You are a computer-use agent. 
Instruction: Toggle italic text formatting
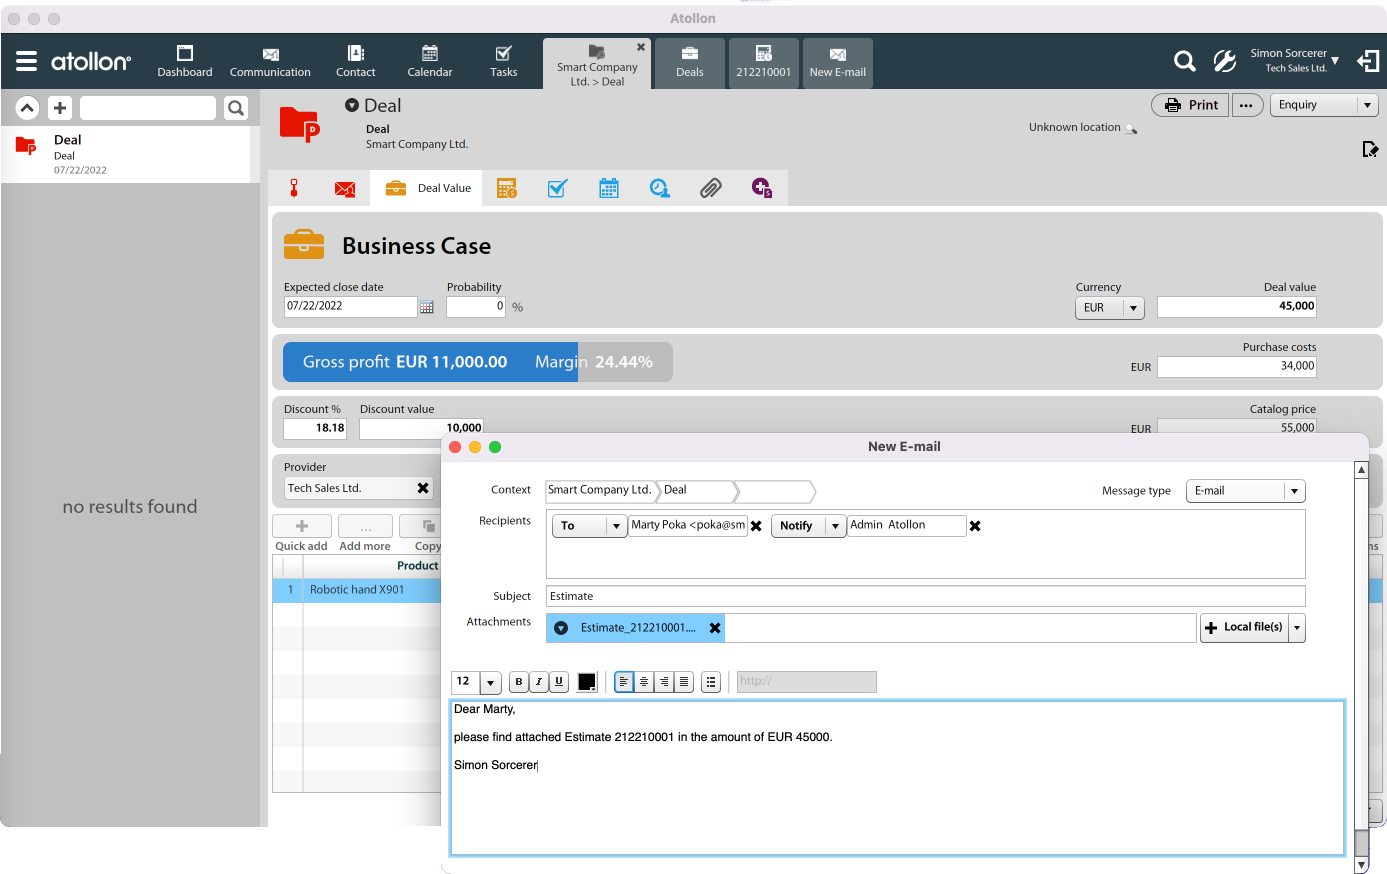point(538,682)
